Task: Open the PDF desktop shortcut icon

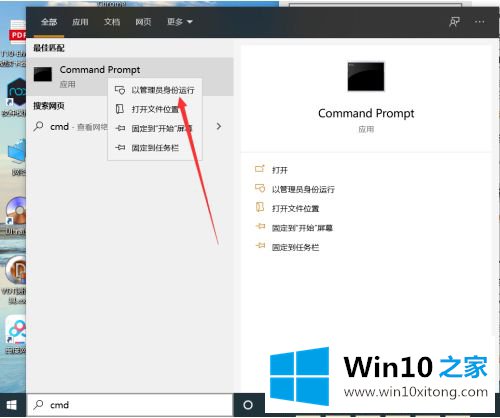Action: click(x=18, y=32)
